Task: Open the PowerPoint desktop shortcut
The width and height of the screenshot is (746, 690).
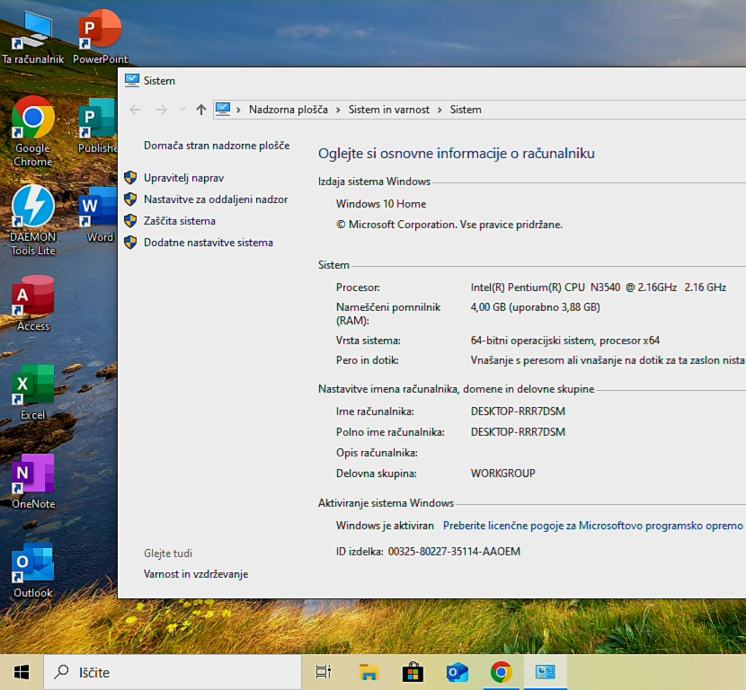Action: tap(100, 37)
